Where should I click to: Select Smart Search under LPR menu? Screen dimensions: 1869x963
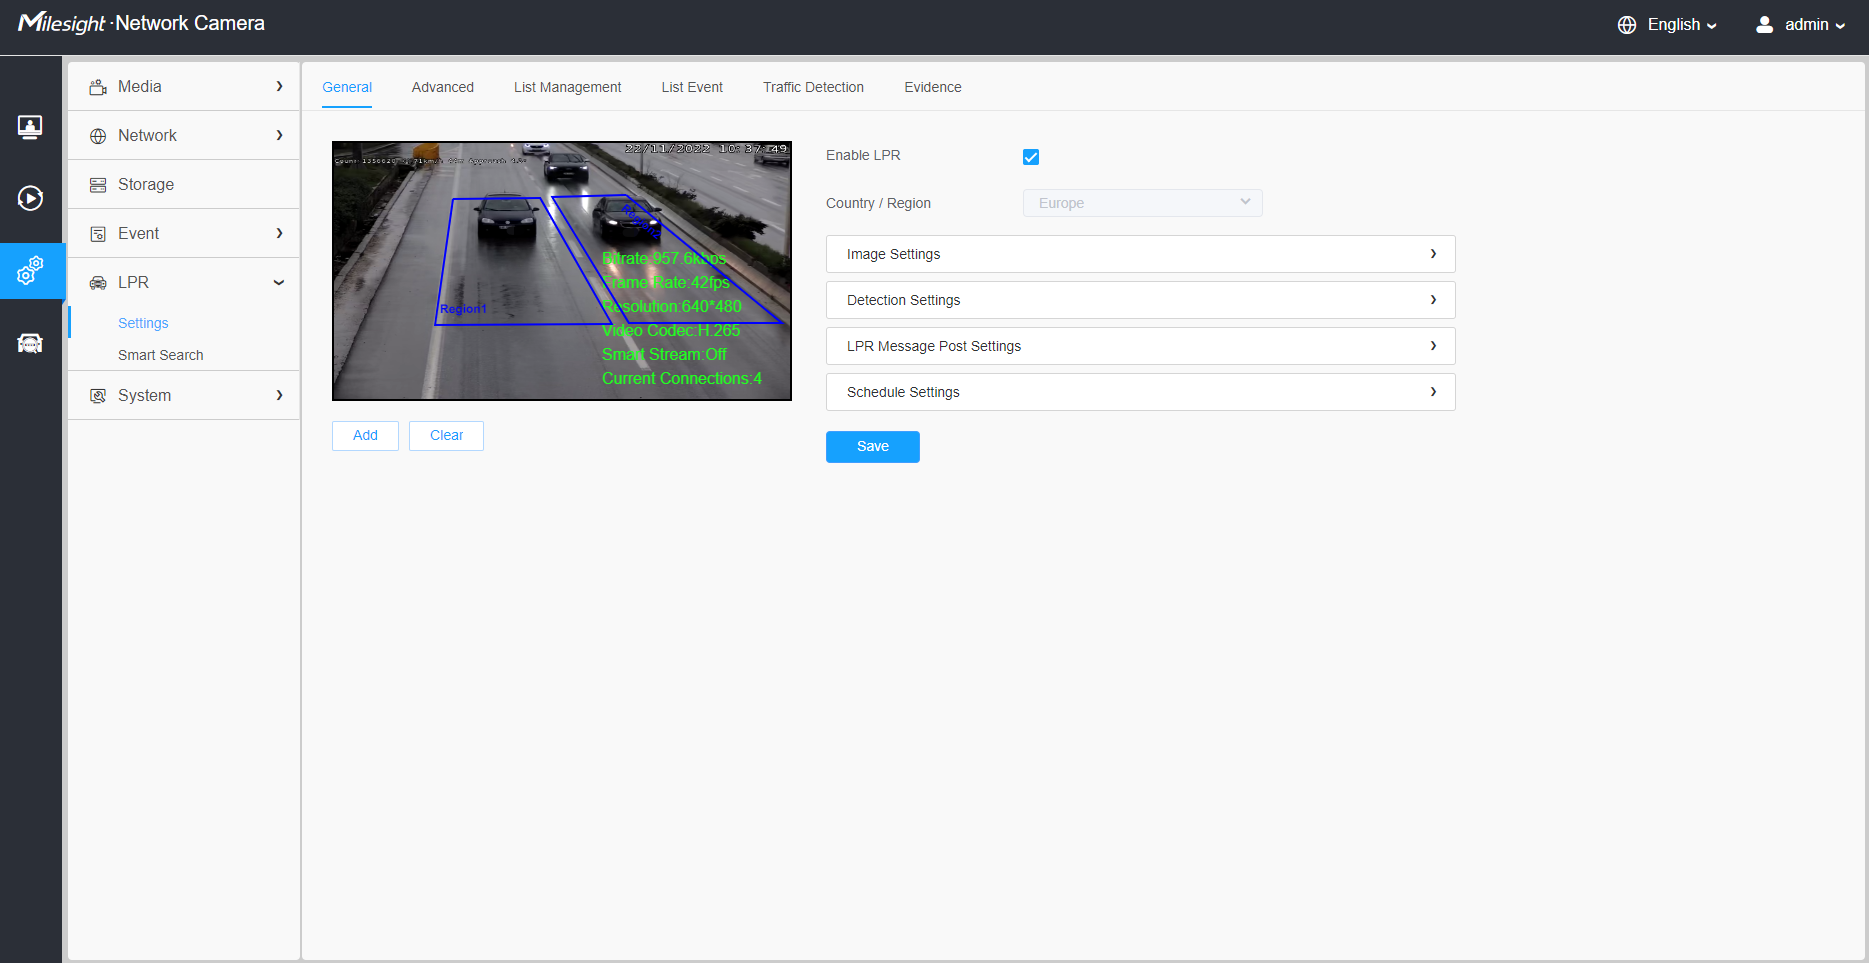pyautogui.click(x=161, y=355)
